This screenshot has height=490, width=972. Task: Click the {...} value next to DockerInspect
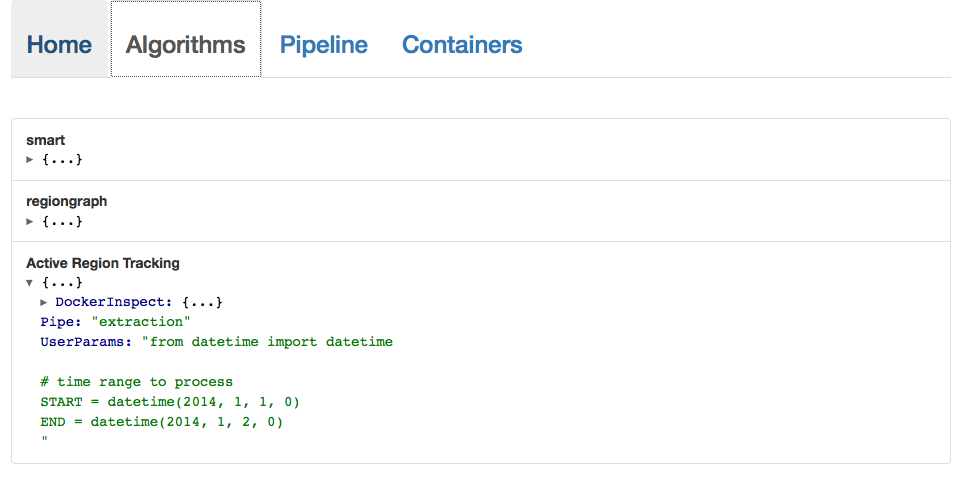(x=202, y=302)
